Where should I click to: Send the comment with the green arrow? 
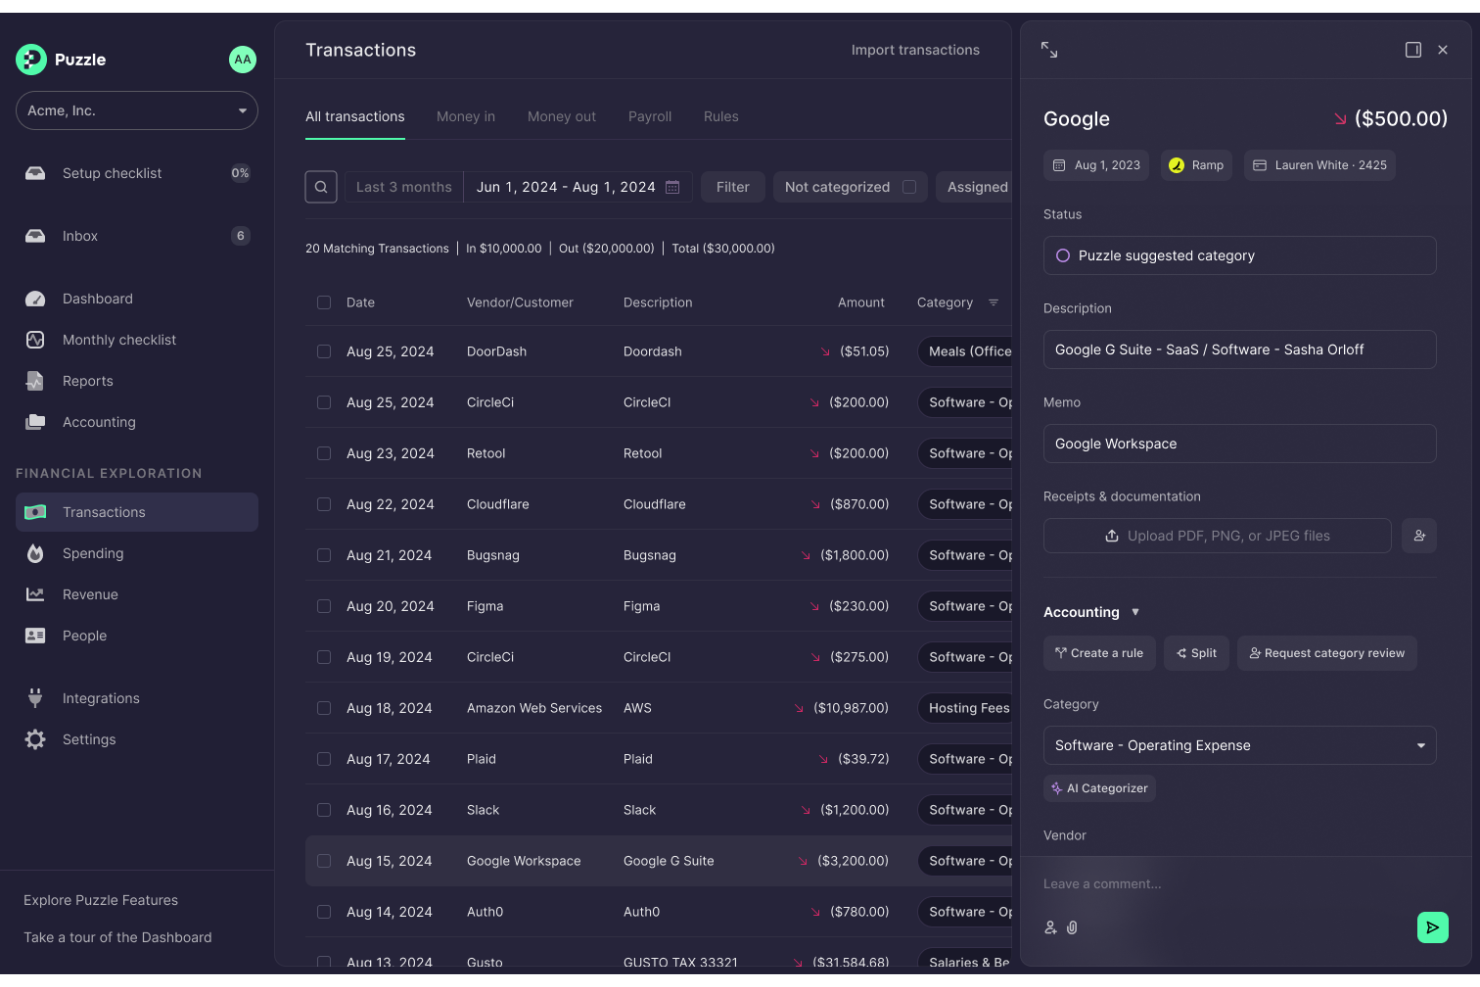(1432, 927)
